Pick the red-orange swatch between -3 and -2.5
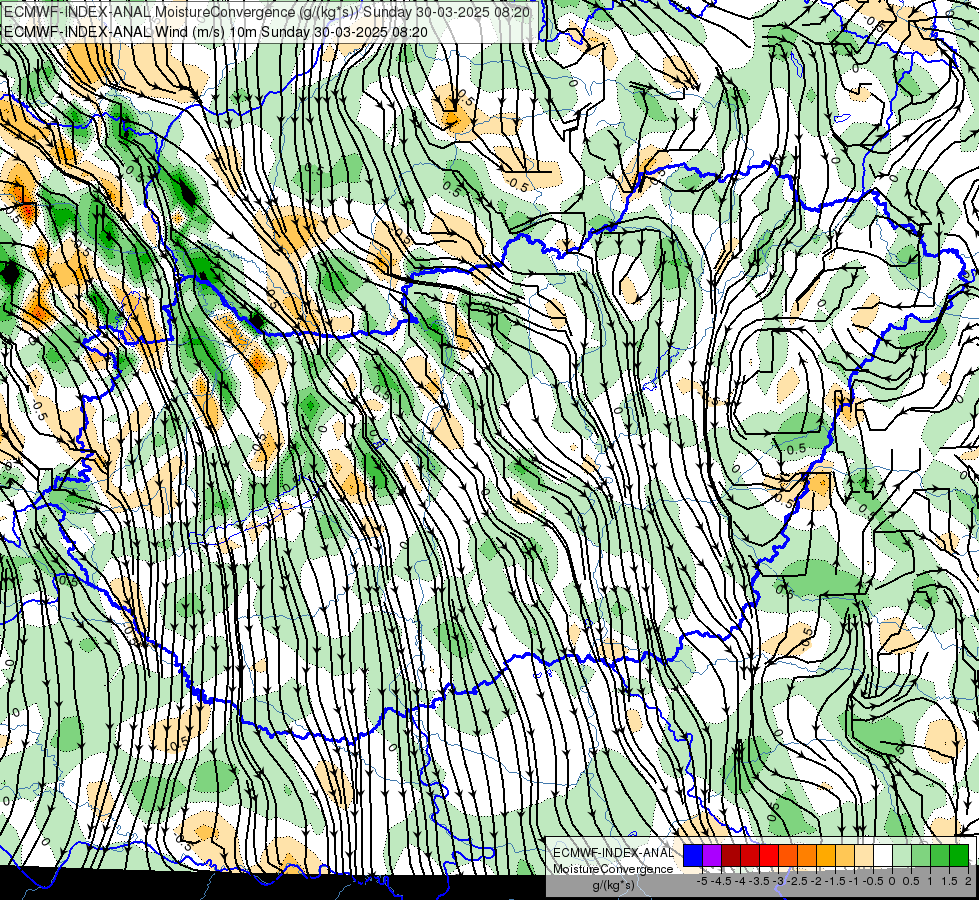Image resolution: width=979 pixels, height=900 pixels. click(788, 855)
